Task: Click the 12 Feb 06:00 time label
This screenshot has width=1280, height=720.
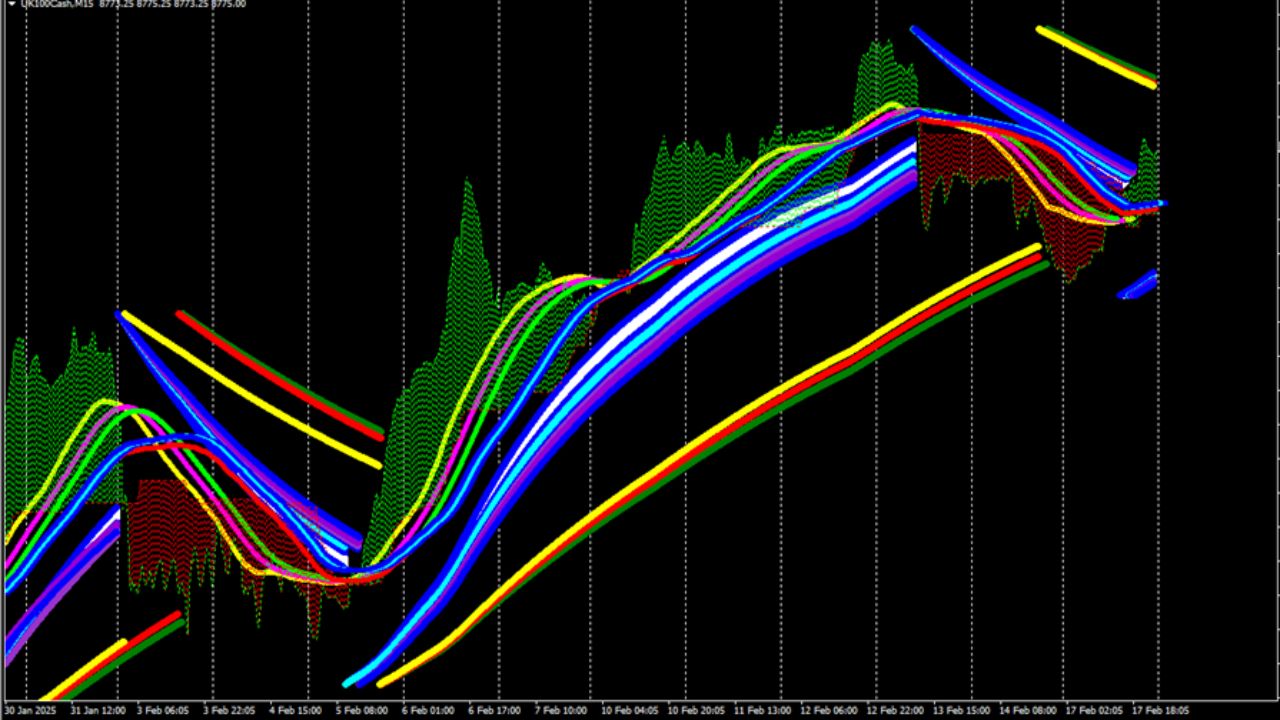Action: [829, 711]
